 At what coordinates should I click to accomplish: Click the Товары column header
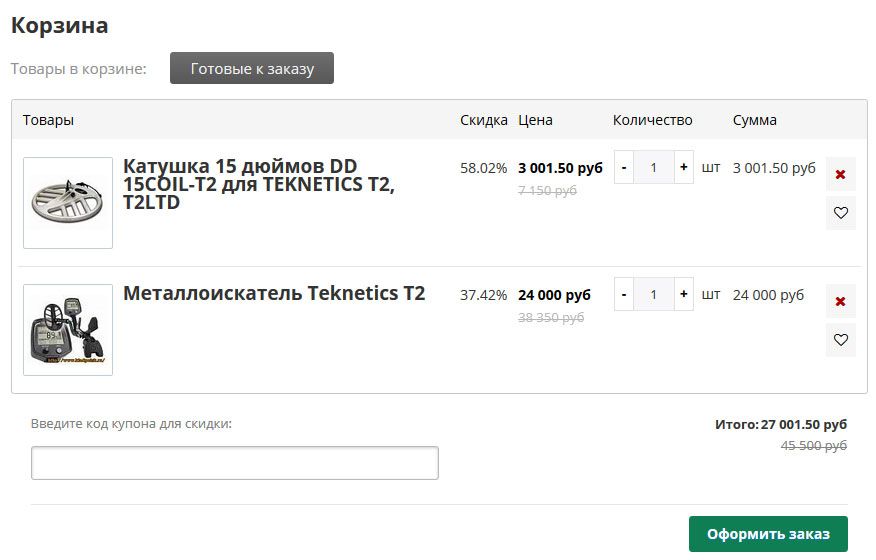48,120
